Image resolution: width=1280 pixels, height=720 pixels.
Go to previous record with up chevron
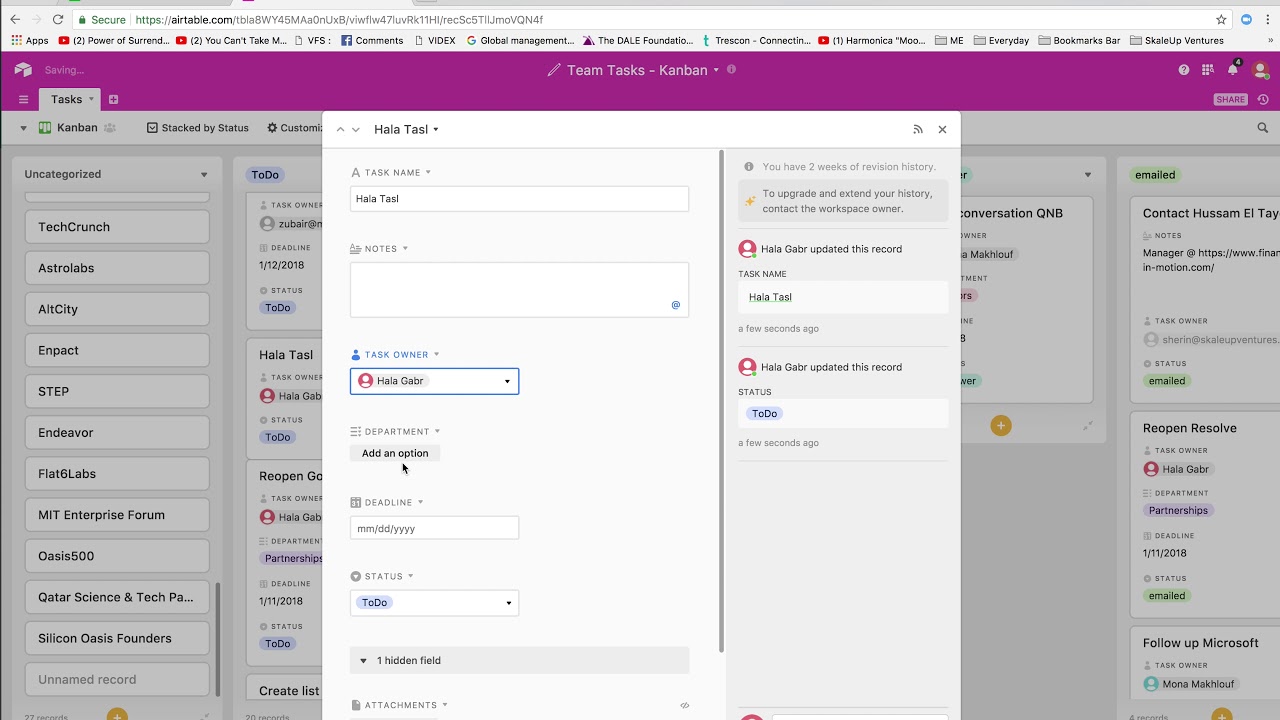coord(340,129)
